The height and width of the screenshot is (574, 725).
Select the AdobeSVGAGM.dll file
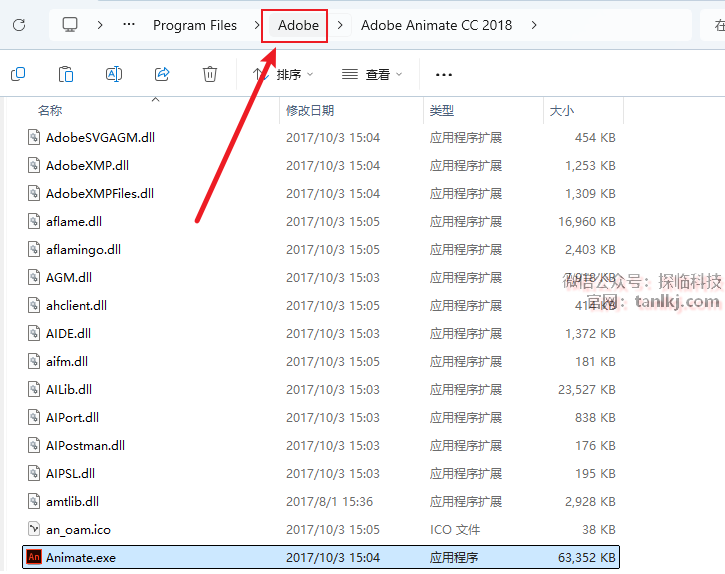(100, 137)
